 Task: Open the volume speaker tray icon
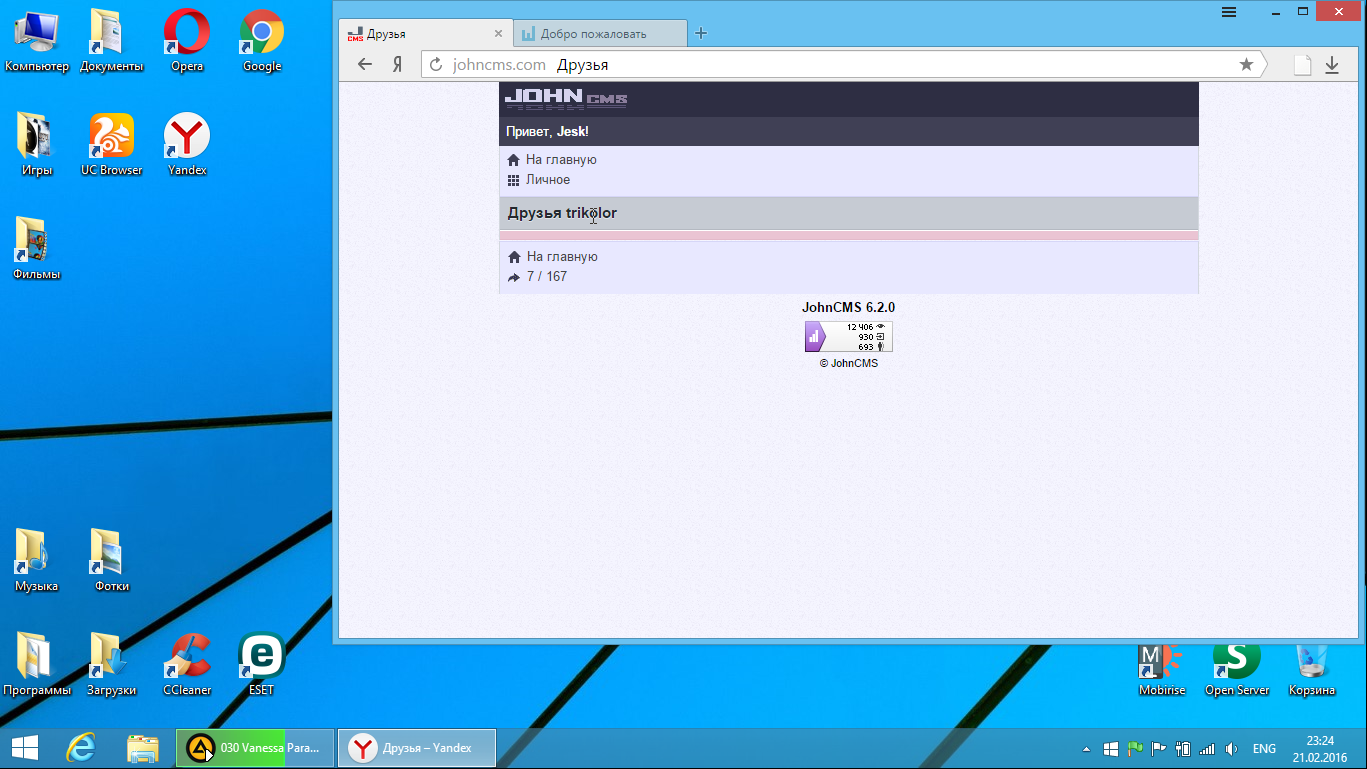(x=1231, y=749)
